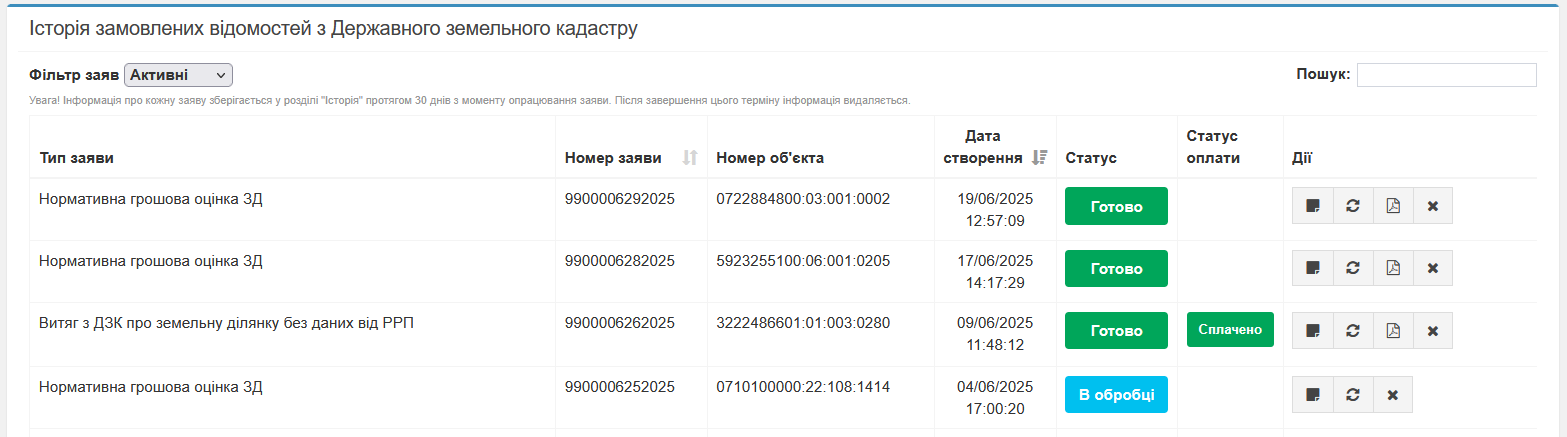Image resolution: width=1567 pixels, height=437 pixels.
Task: Refresh the 'В обробці' request 9900006252025
Action: 1353,394
